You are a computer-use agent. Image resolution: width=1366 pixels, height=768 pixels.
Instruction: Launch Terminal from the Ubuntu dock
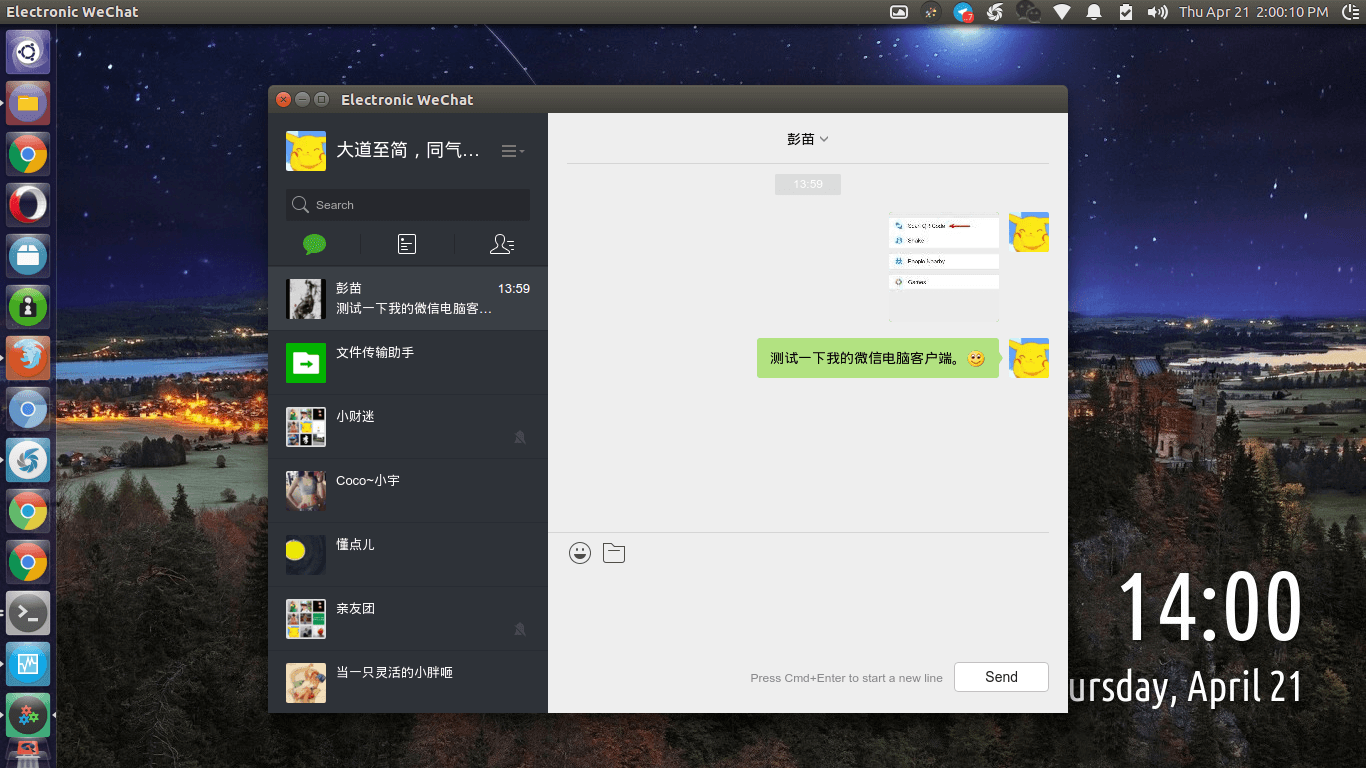[x=28, y=613]
